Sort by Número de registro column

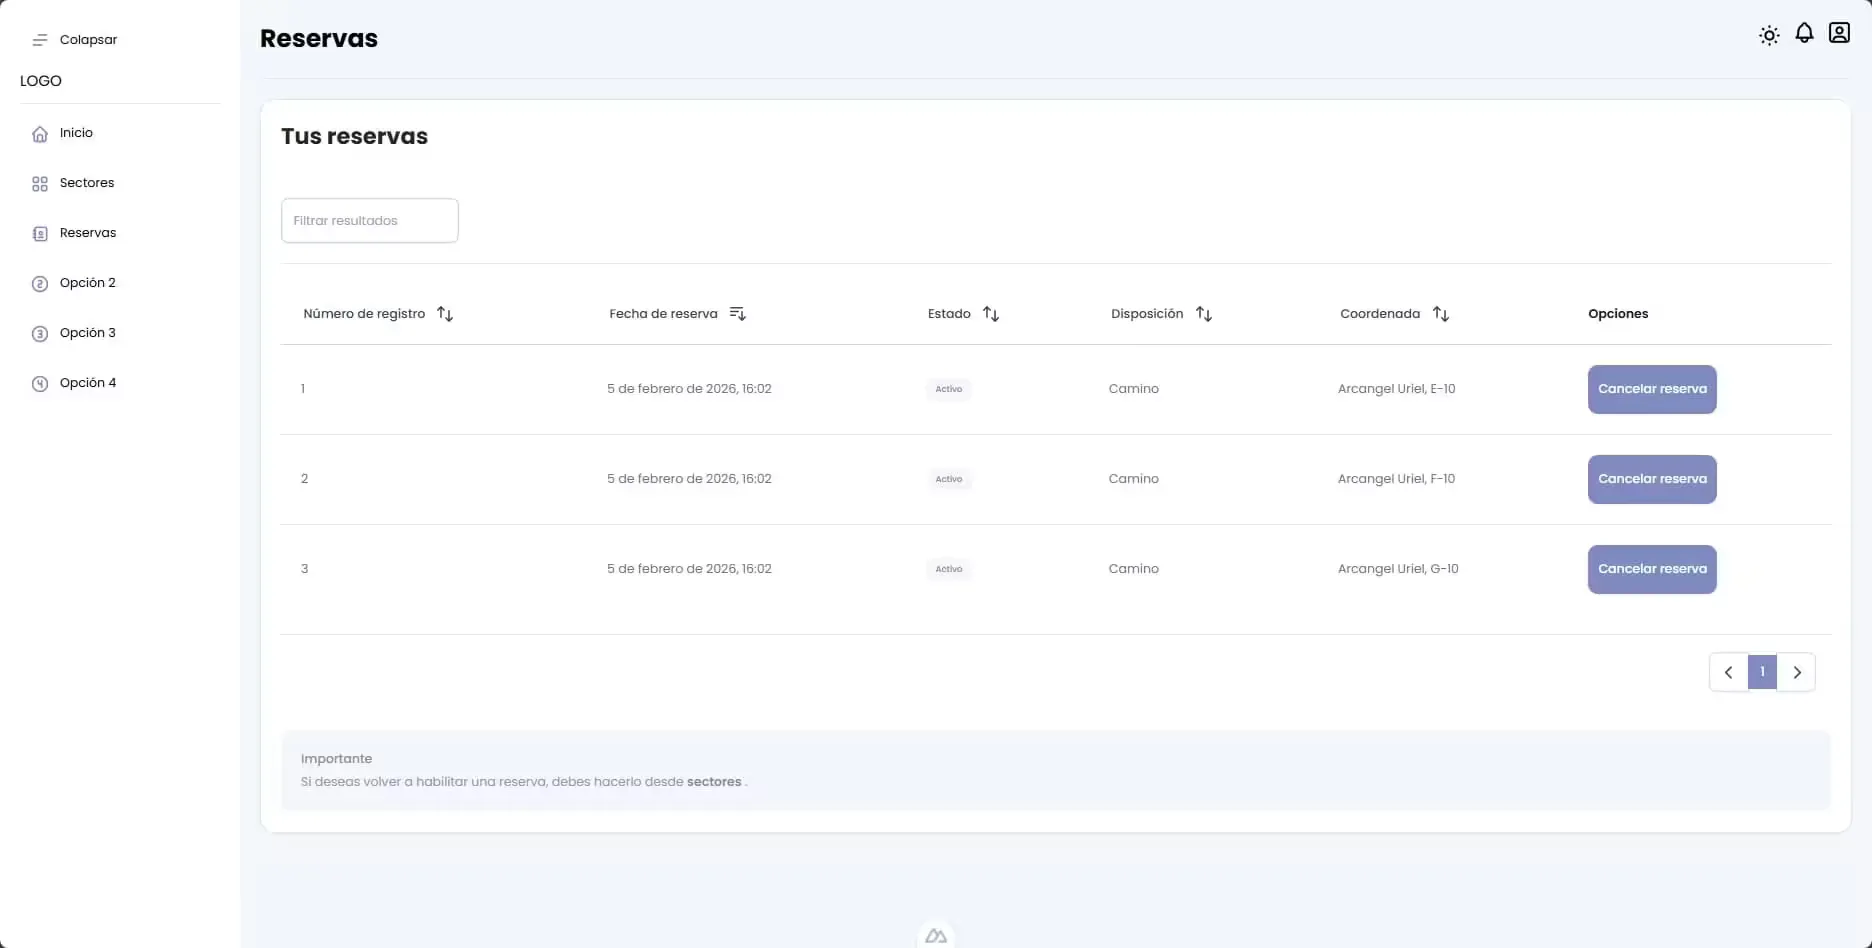coord(445,313)
